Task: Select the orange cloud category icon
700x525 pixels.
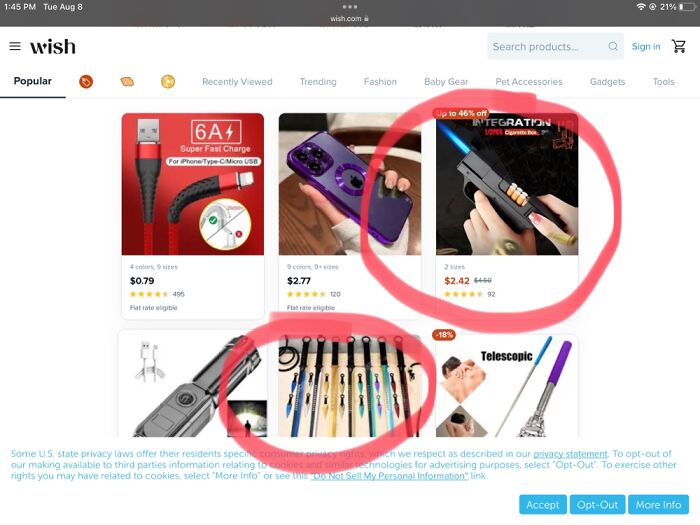Action: [127, 82]
